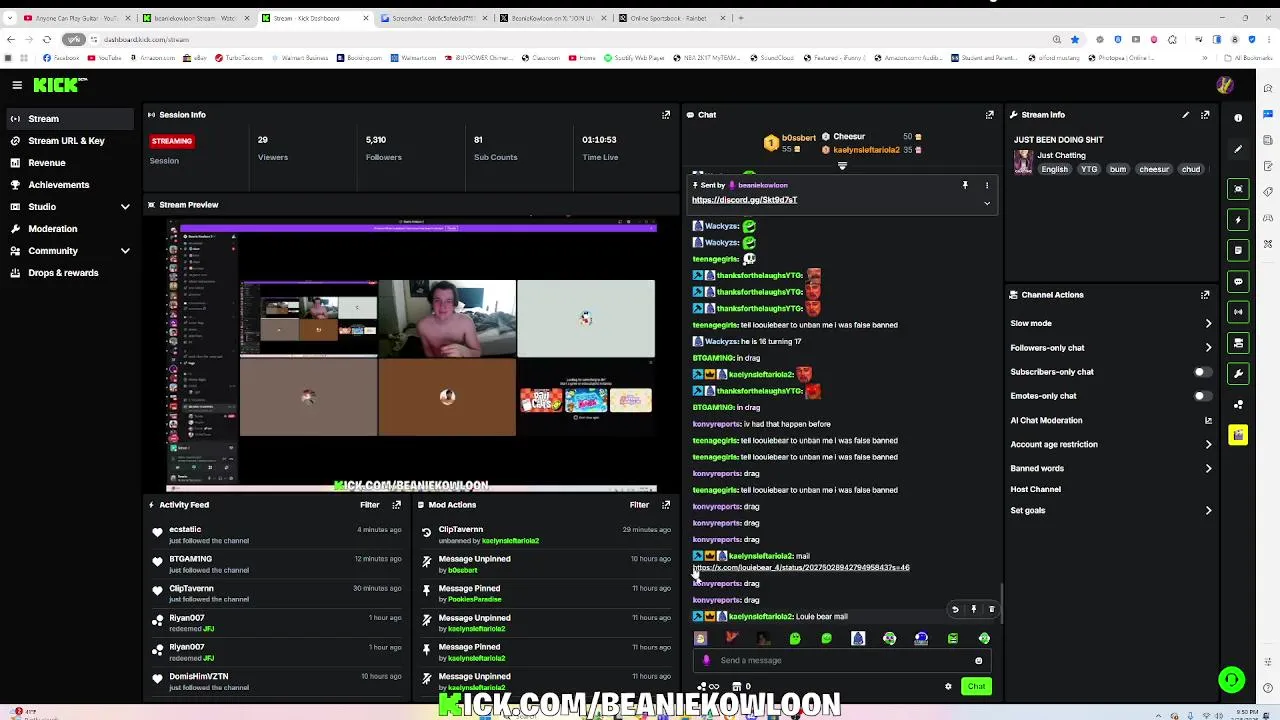Click Host Channel action
This screenshot has height=720, width=1280.
click(x=1036, y=489)
